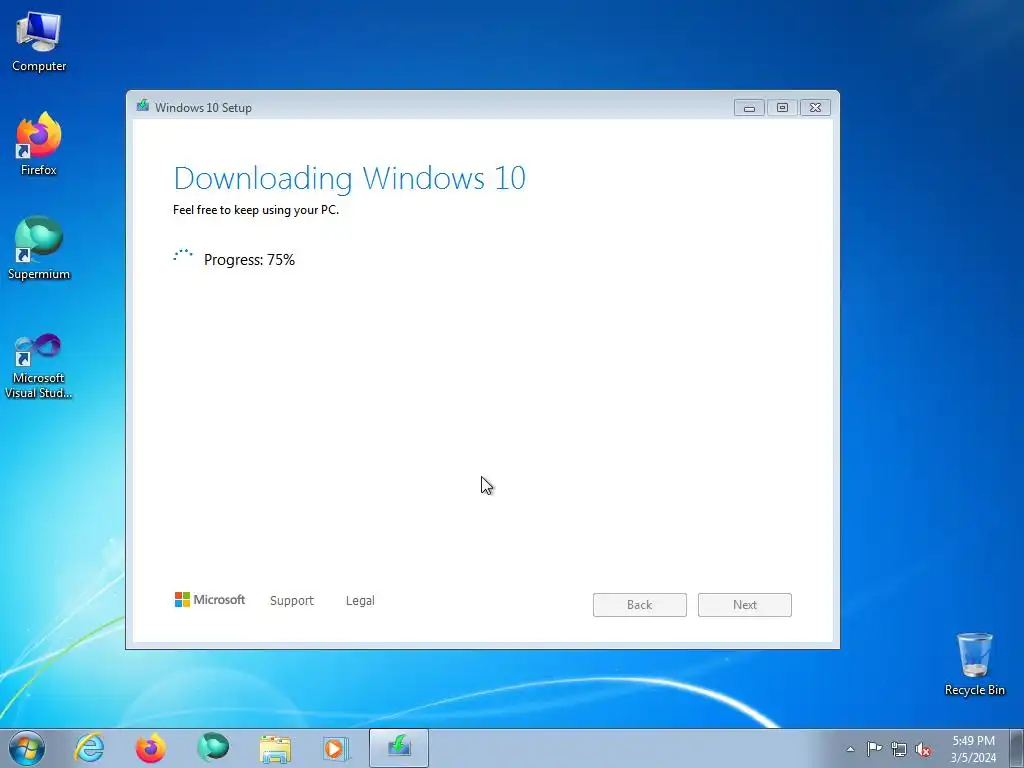Show hidden system tray icons
The height and width of the screenshot is (768, 1024).
pyautogui.click(x=850, y=749)
